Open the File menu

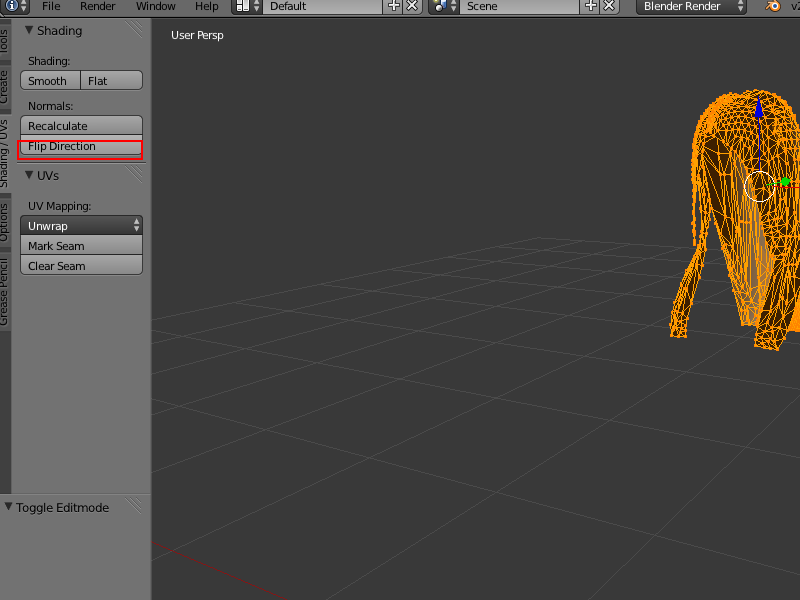tap(51, 6)
